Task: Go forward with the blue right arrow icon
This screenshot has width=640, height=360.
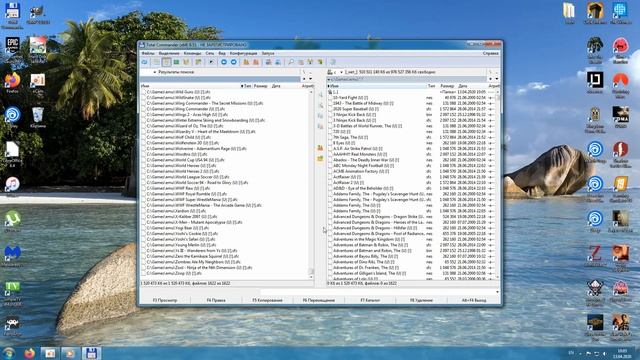Action: (233, 62)
